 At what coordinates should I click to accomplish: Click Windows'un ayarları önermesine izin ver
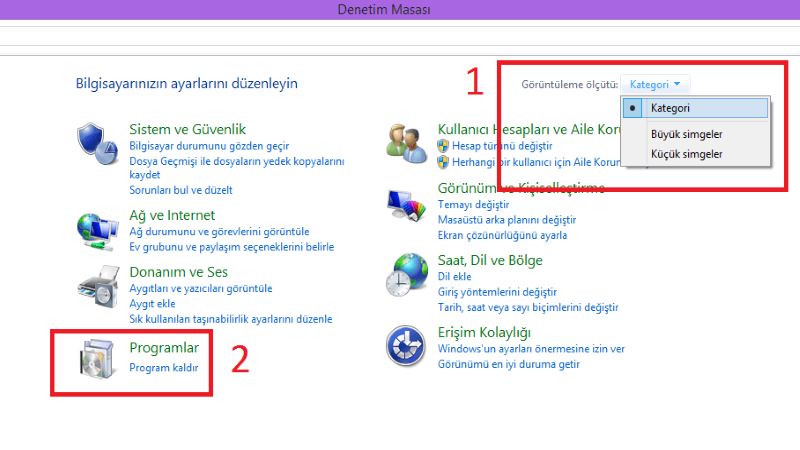(x=531, y=349)
